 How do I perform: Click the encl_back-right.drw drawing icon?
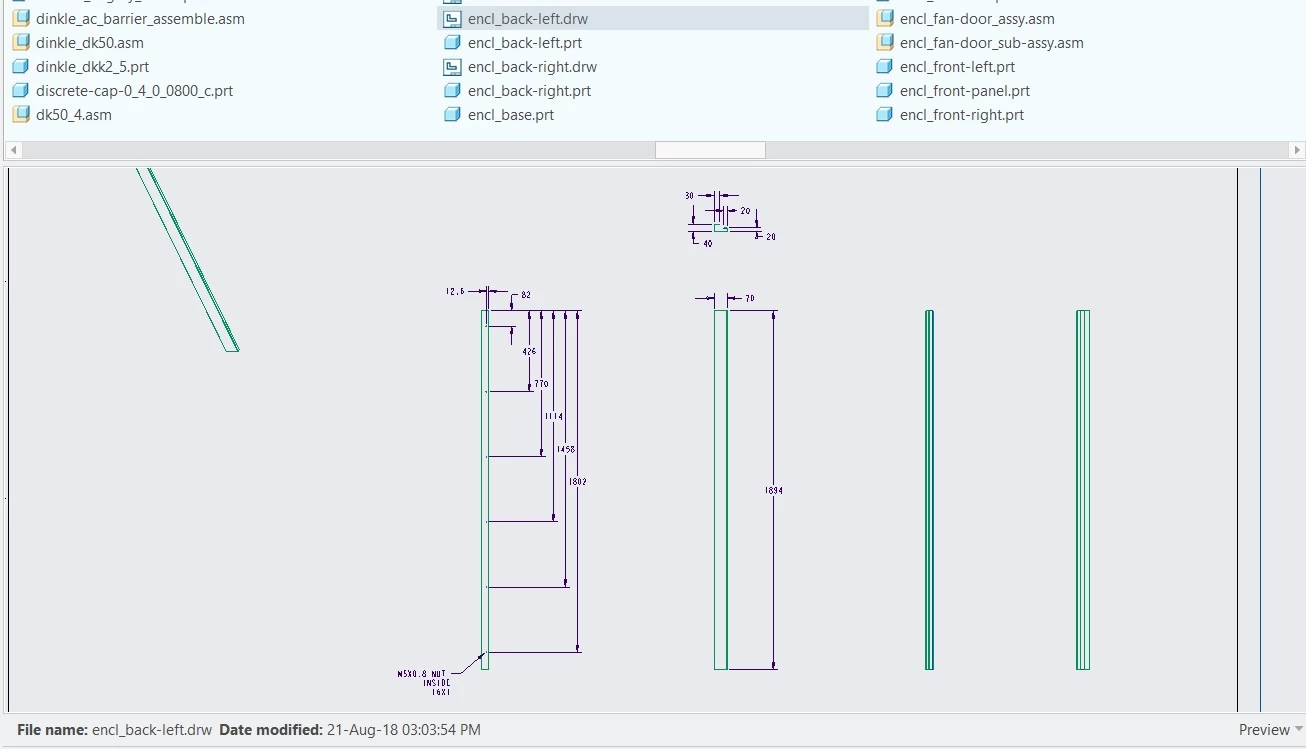coord(452,66)
